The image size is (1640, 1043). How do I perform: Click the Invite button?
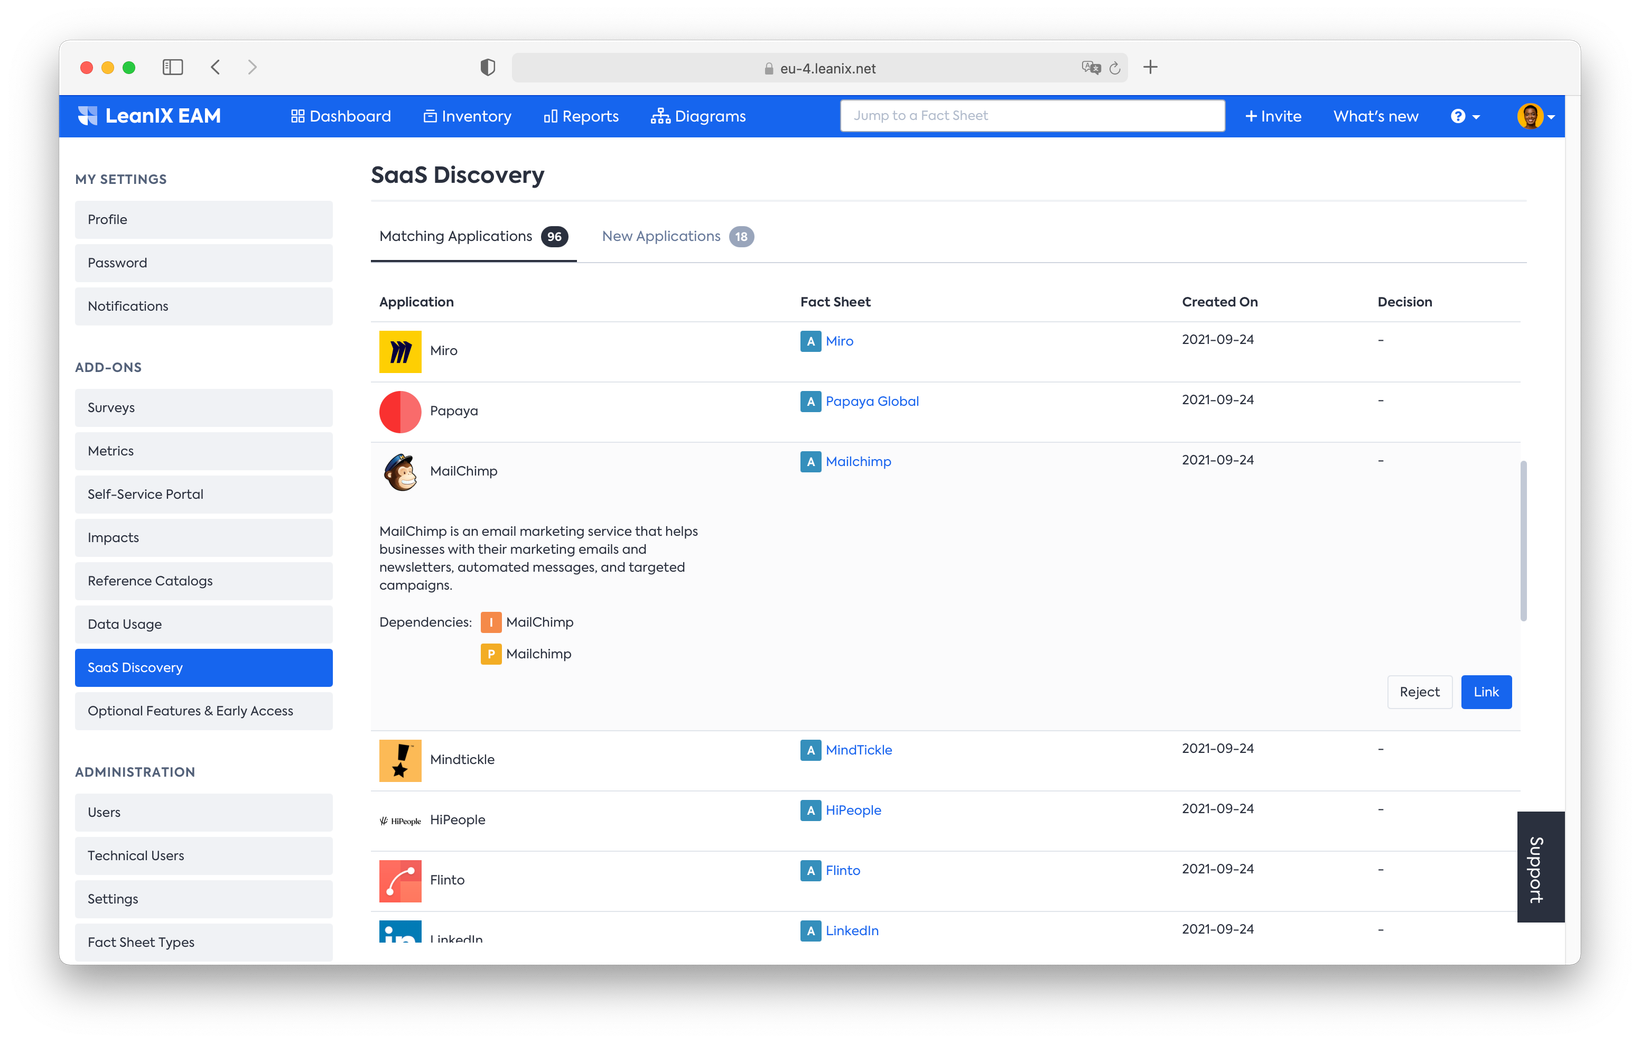point(1273,116)
